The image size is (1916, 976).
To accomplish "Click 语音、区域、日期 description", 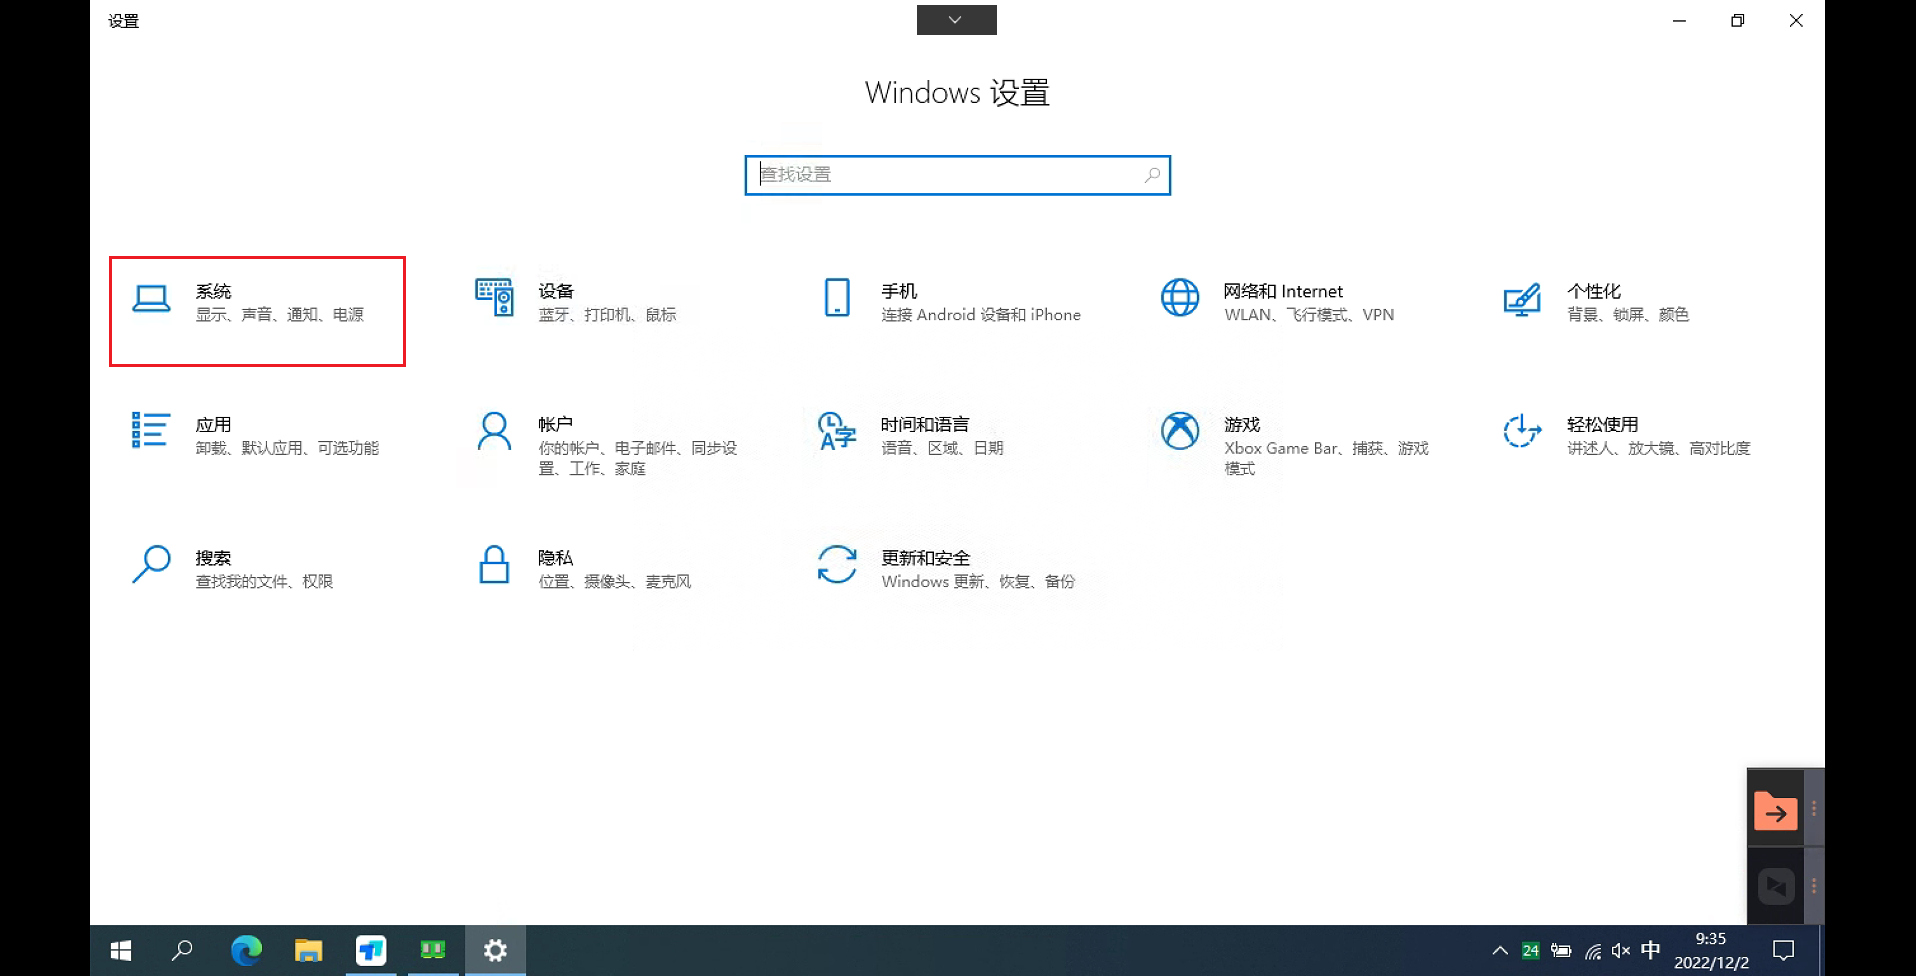I will tap(942, 448).
